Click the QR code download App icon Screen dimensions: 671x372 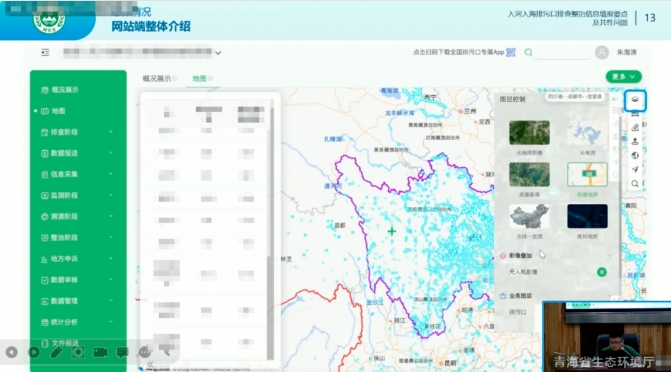pyautogui.click(x=511, y=52)
